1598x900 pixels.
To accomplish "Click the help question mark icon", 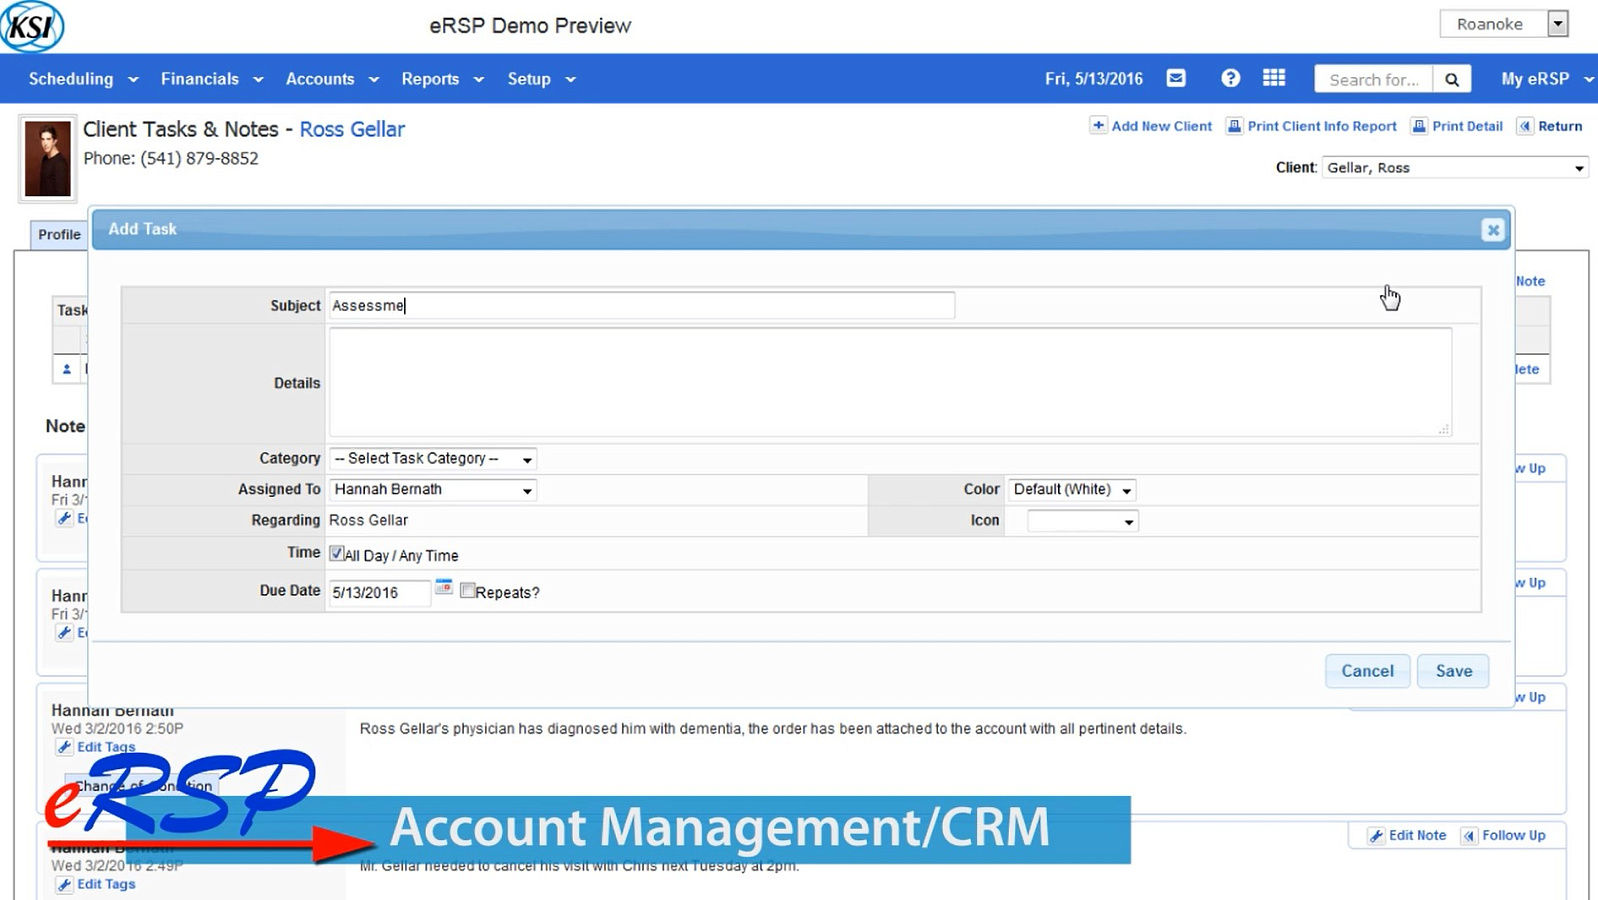I will tap(1230, 78).
